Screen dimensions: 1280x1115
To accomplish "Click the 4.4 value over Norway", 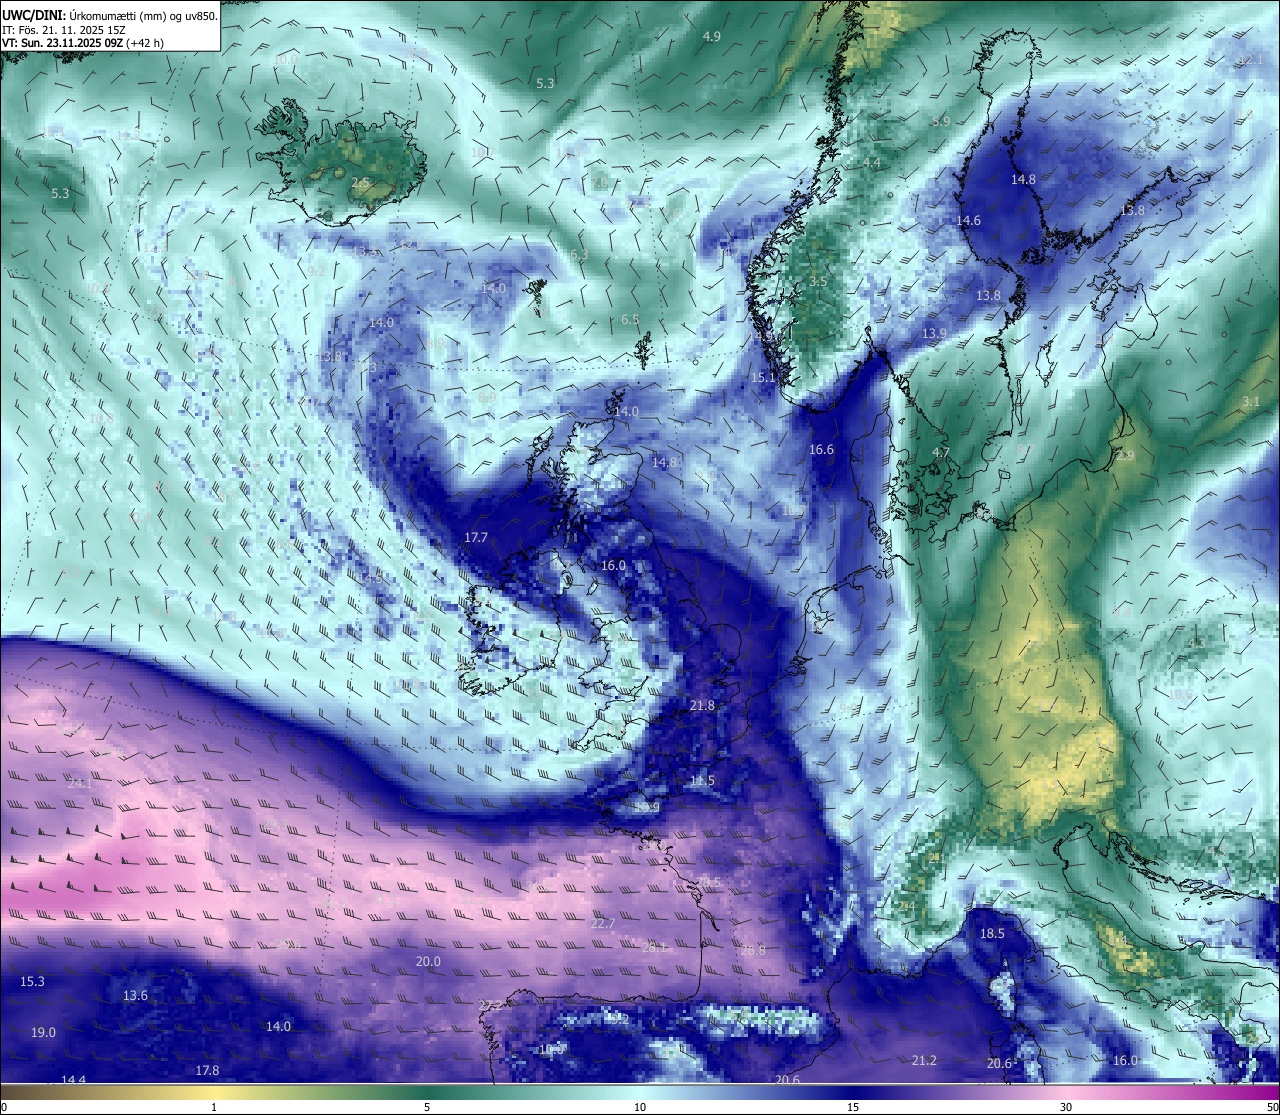I will [872, 163].
